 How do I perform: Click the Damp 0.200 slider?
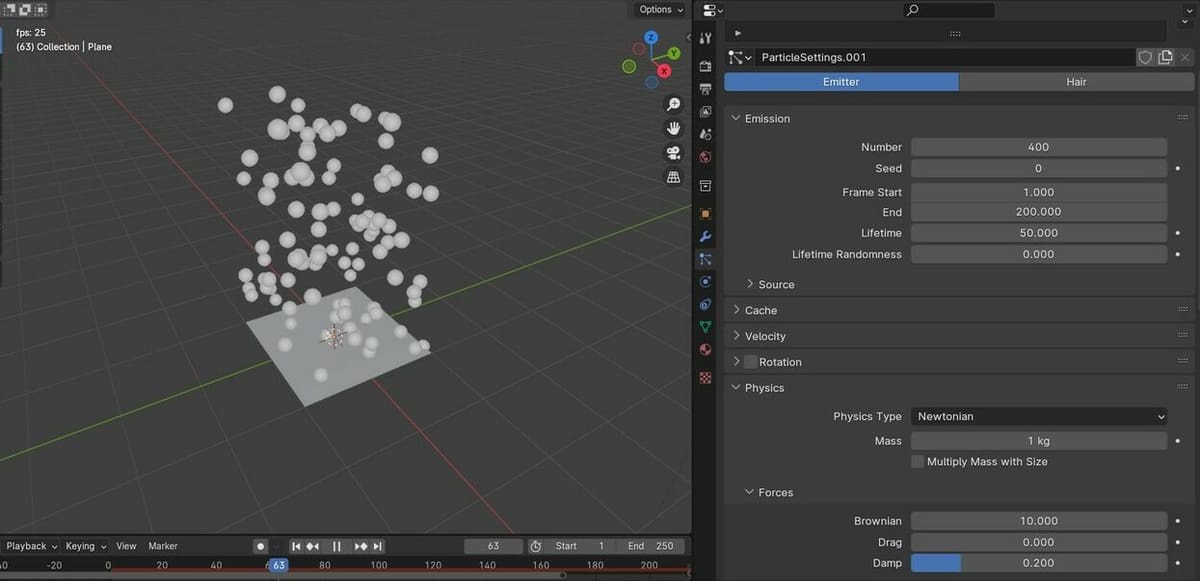point(1039,563)
